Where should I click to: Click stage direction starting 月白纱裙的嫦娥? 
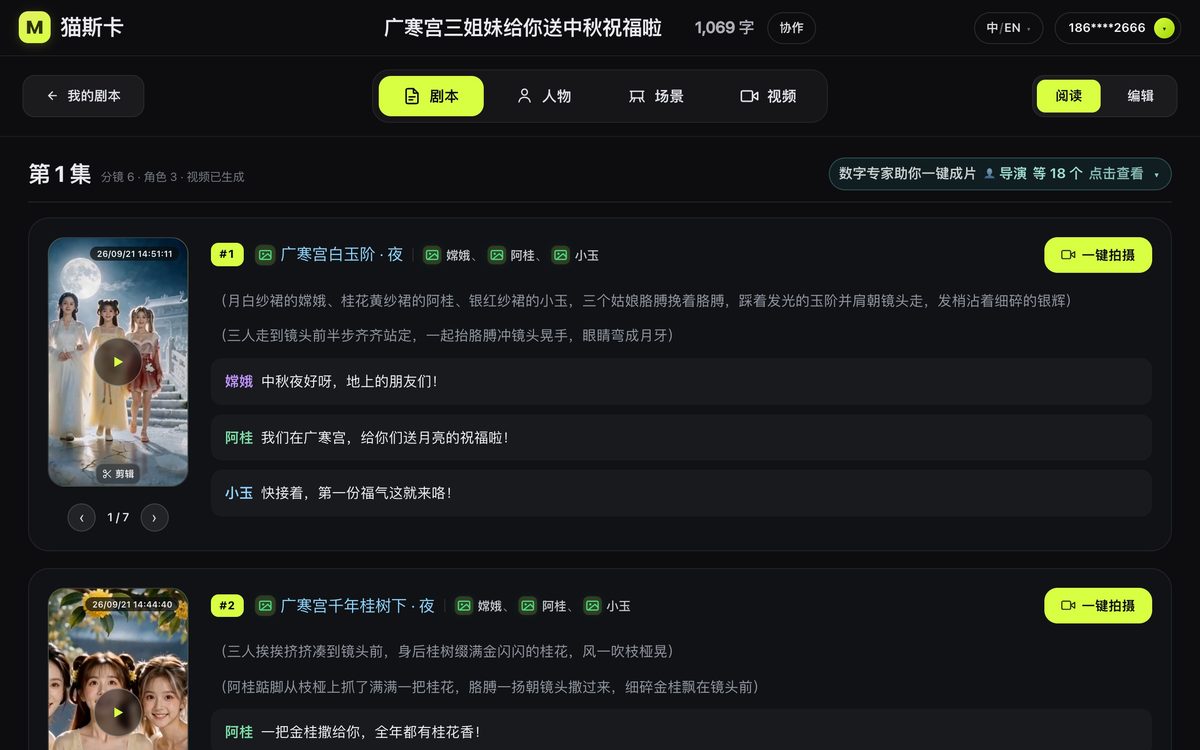coord(645,301)
